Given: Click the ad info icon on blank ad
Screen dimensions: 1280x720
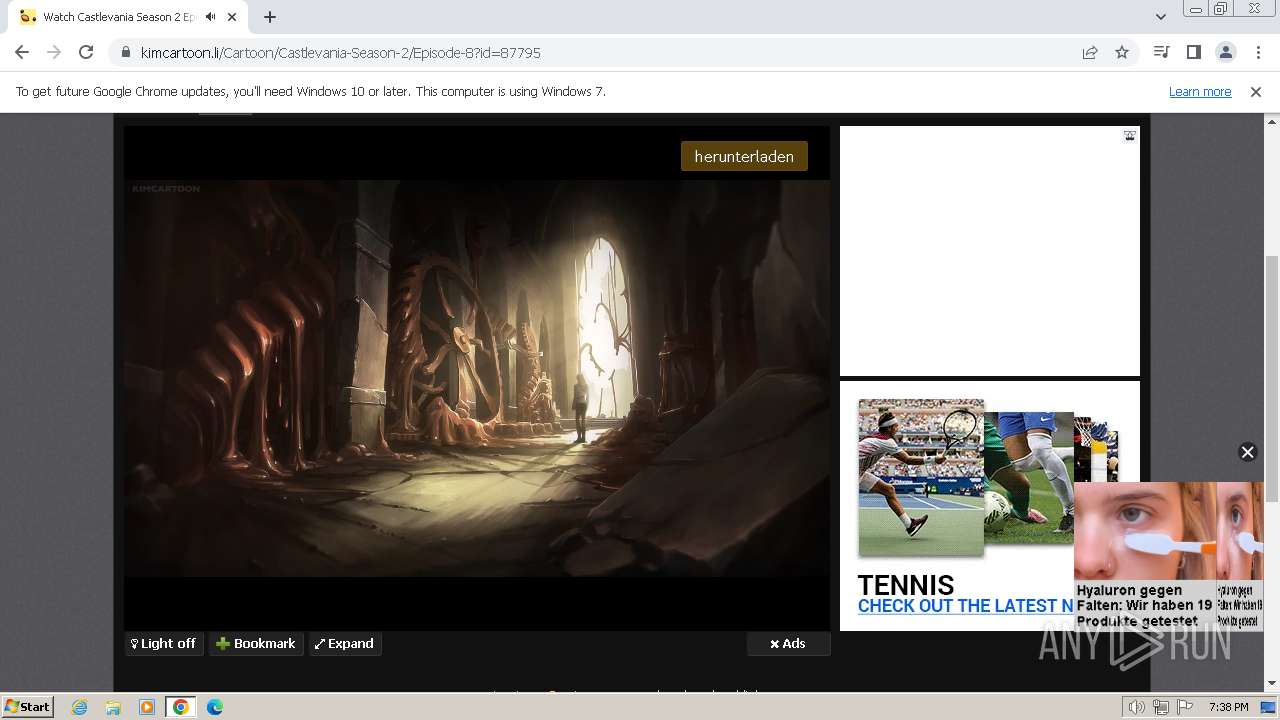Looking at the screenshot, I should (1130, 136).
